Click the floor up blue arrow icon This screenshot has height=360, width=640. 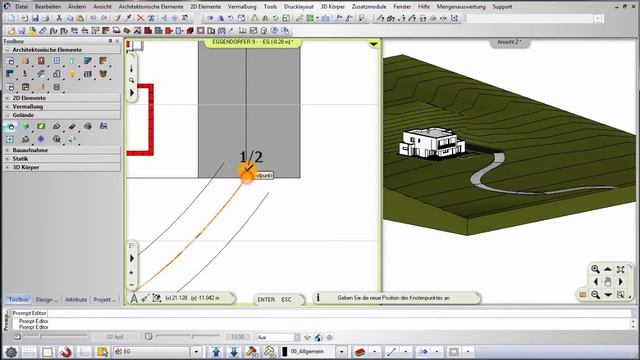coord(216,351)
